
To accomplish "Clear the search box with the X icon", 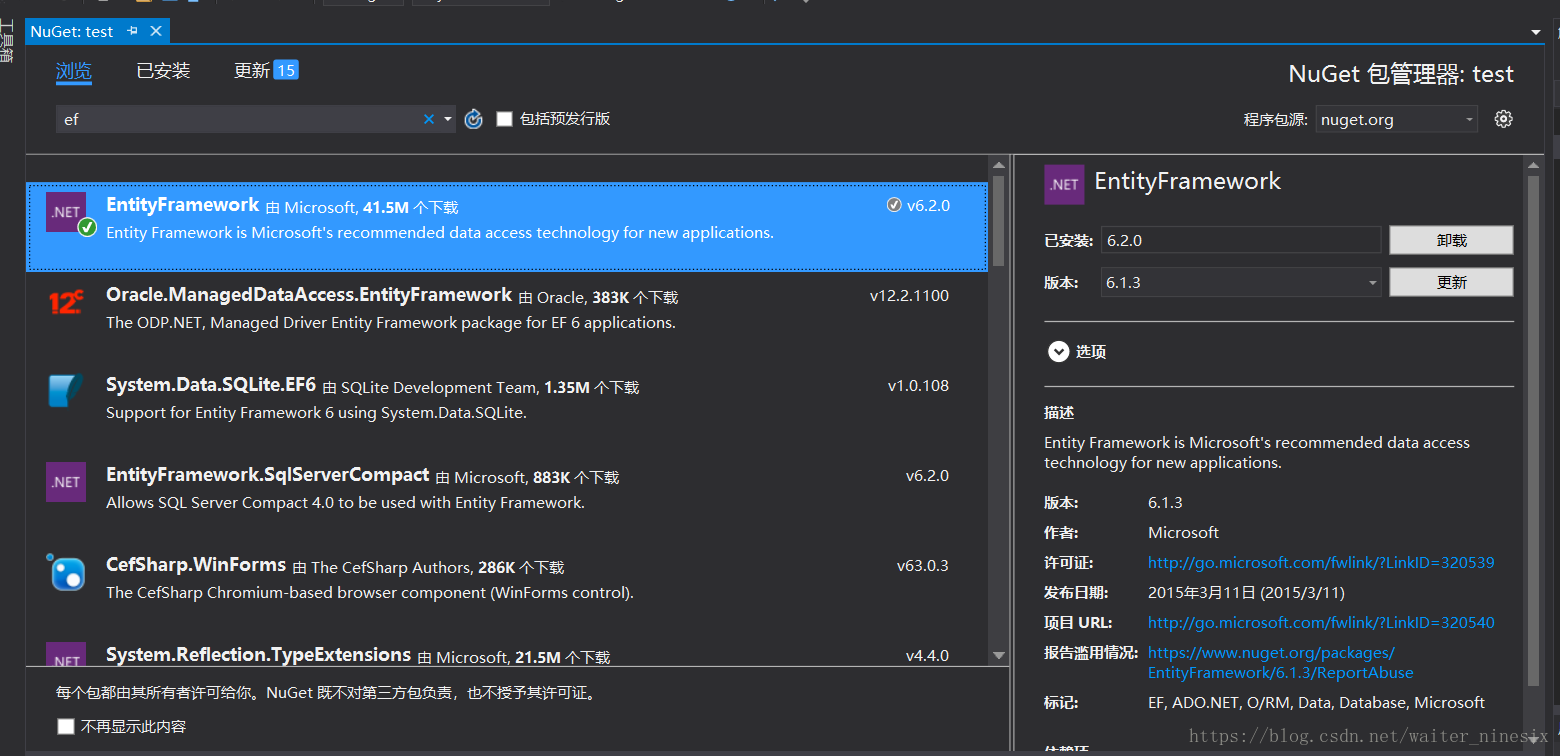I will point(429,119).
